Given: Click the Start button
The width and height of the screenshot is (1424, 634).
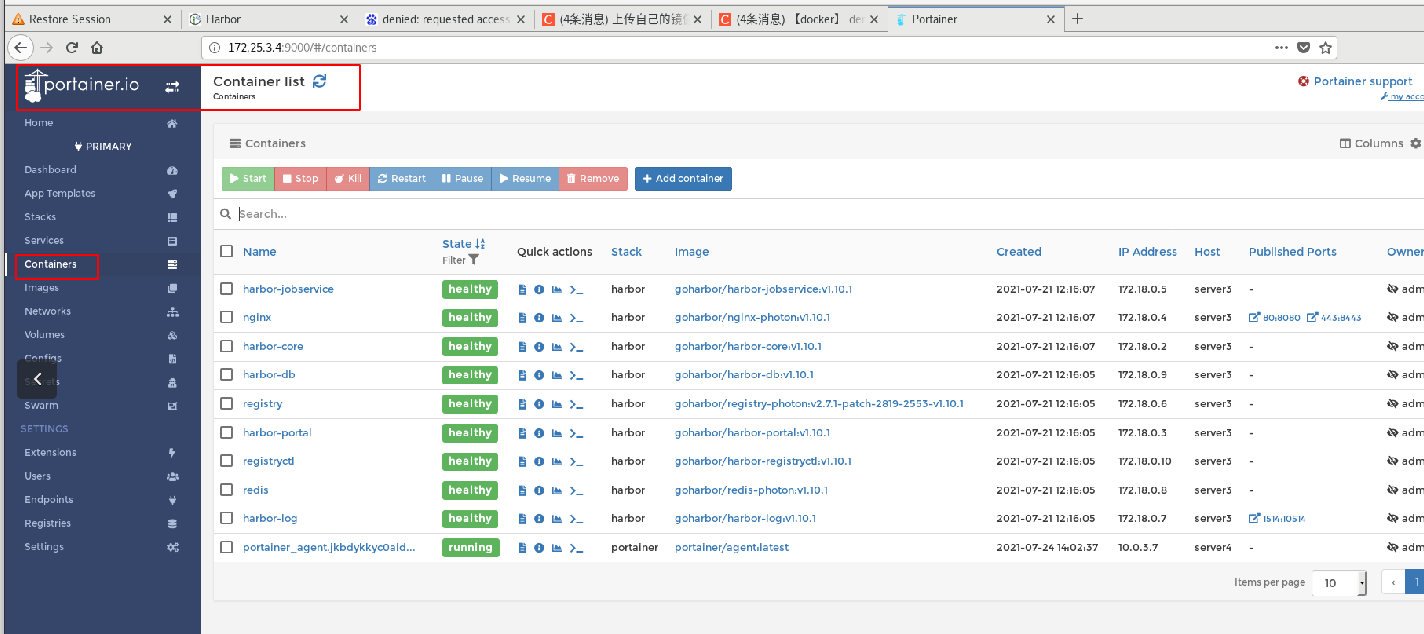Looking at the screenshot, I should (x=248, y=179).
